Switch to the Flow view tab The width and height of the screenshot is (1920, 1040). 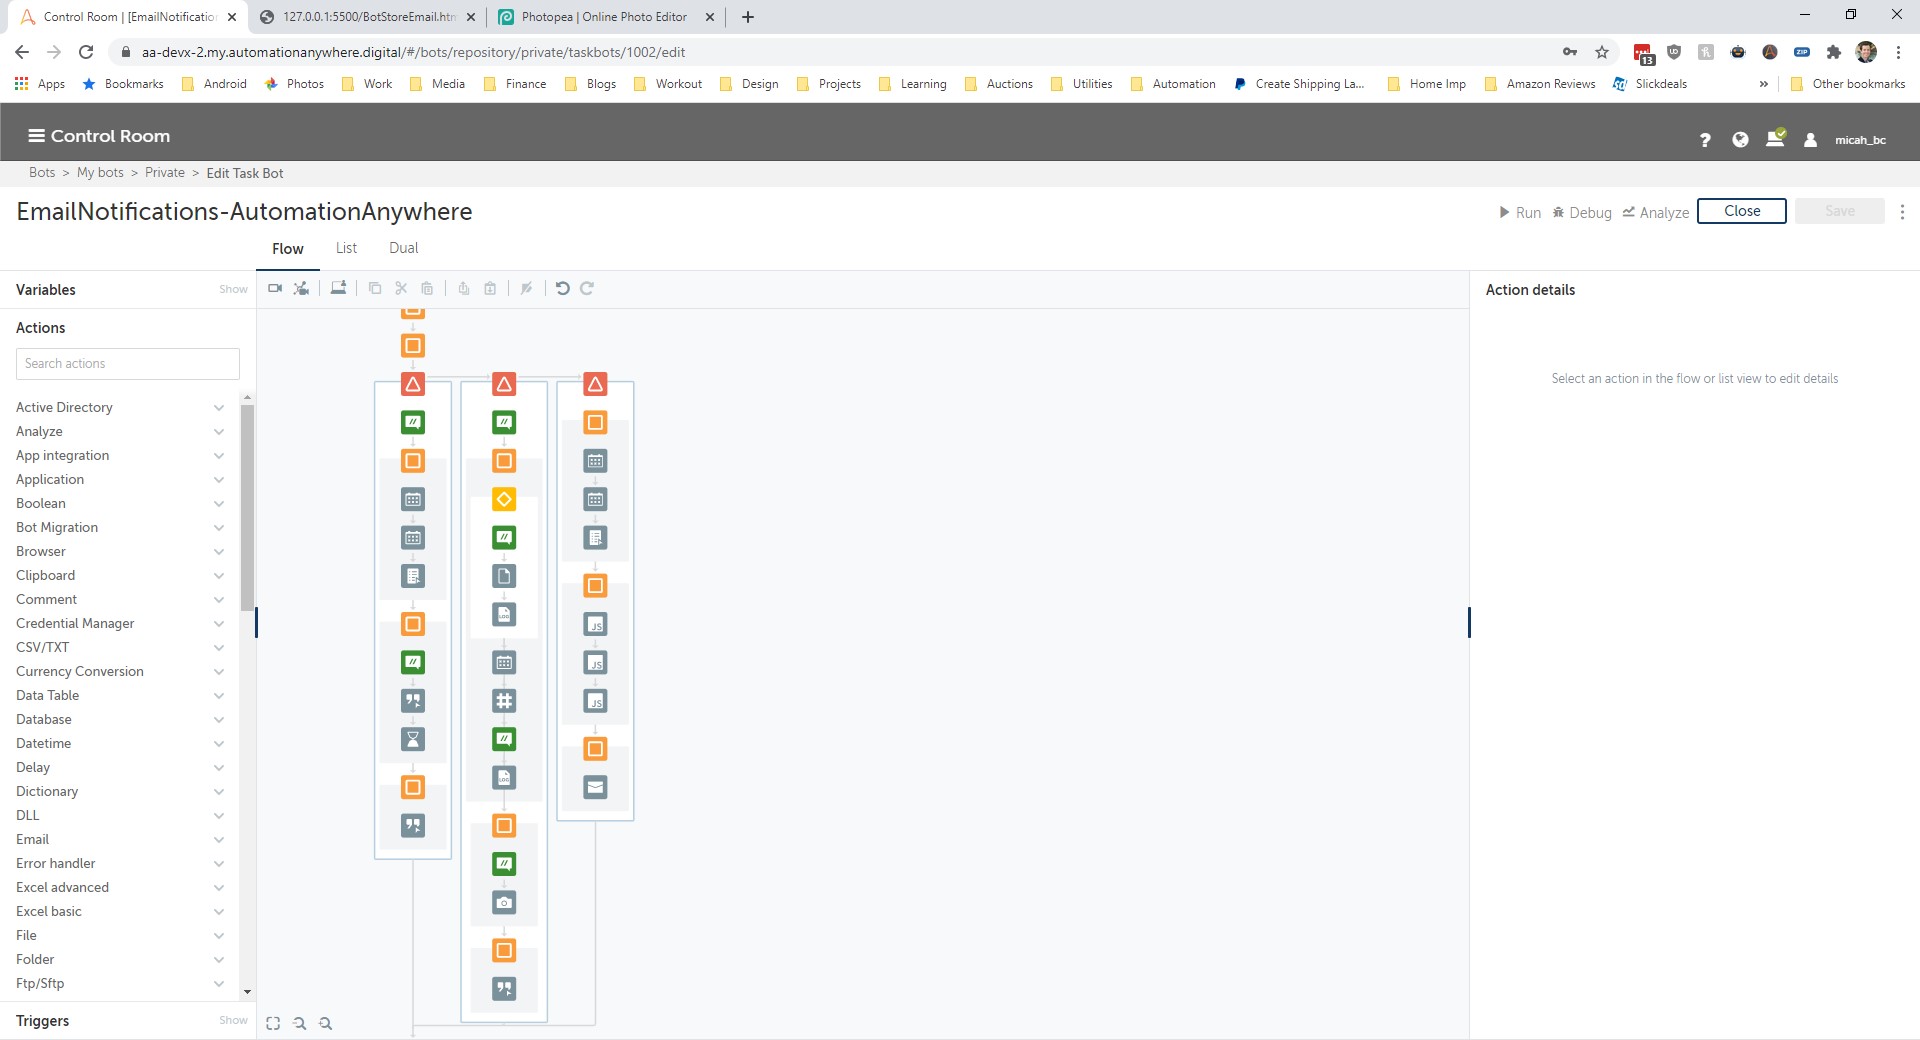[x=288, y=249]
